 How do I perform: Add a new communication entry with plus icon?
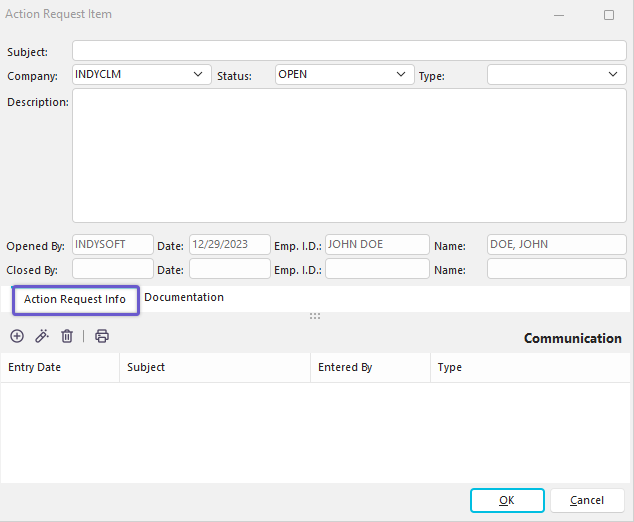pos(17,337)
